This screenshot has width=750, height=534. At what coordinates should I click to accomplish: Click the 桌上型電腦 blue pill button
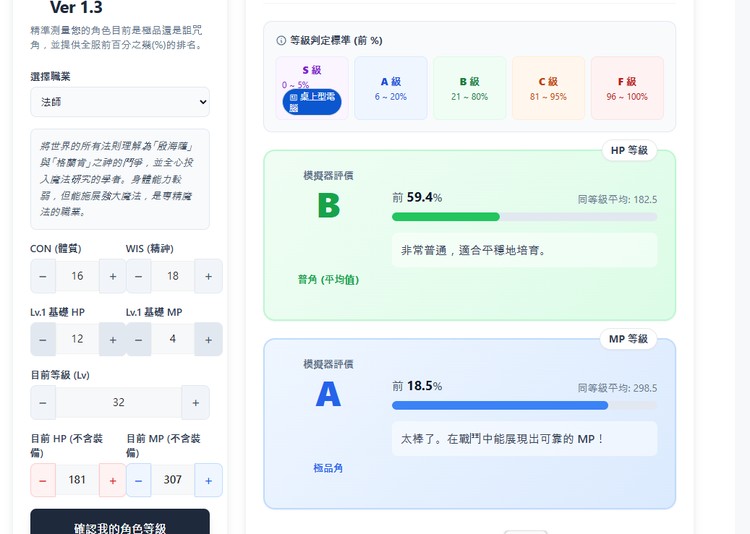coord(312,102)
